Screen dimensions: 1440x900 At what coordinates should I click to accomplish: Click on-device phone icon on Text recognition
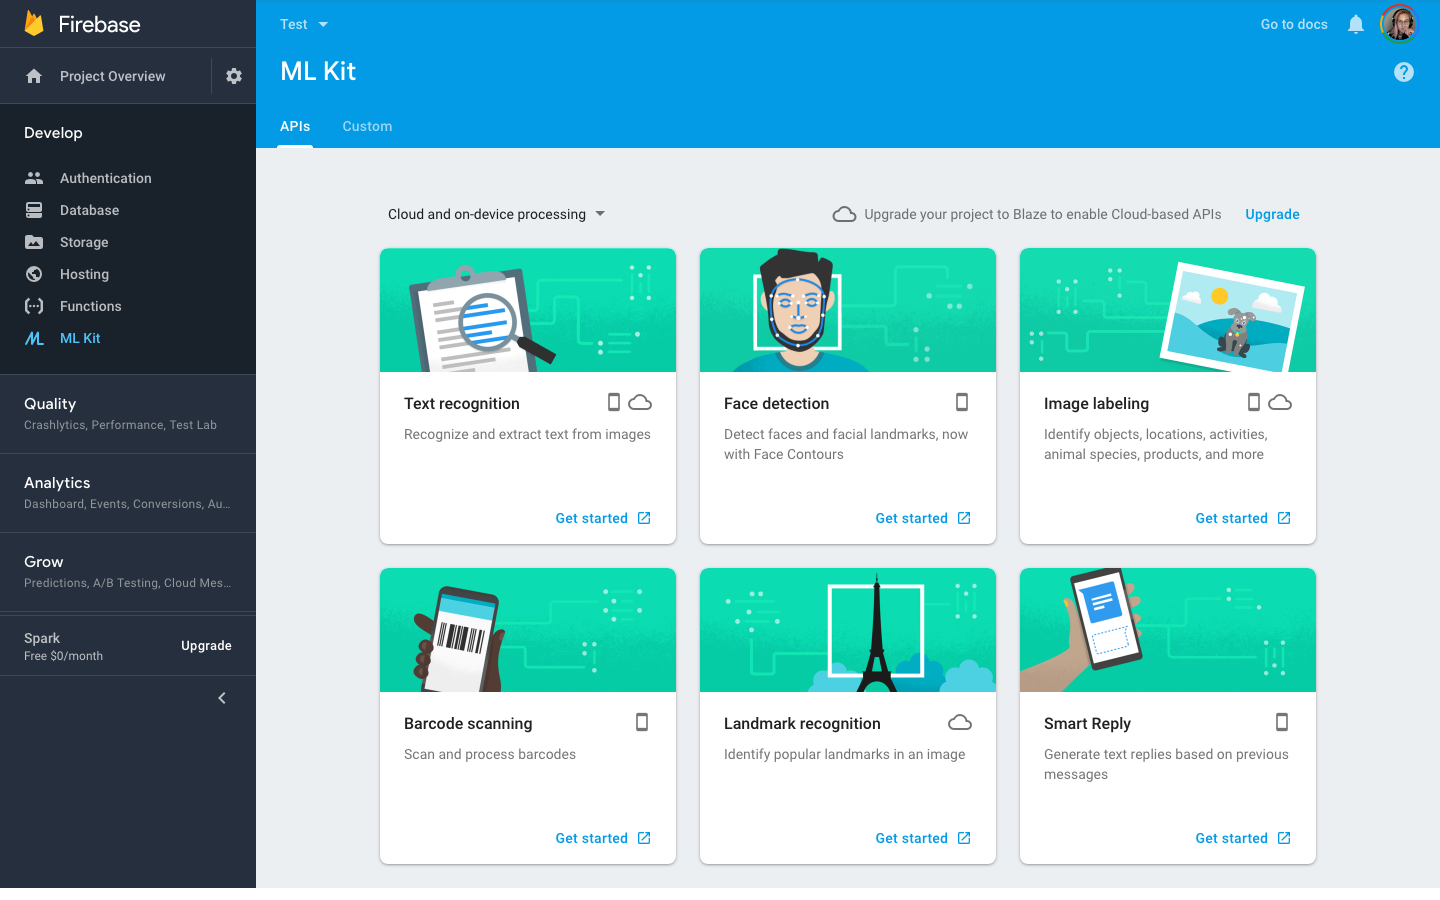[614, 402]
